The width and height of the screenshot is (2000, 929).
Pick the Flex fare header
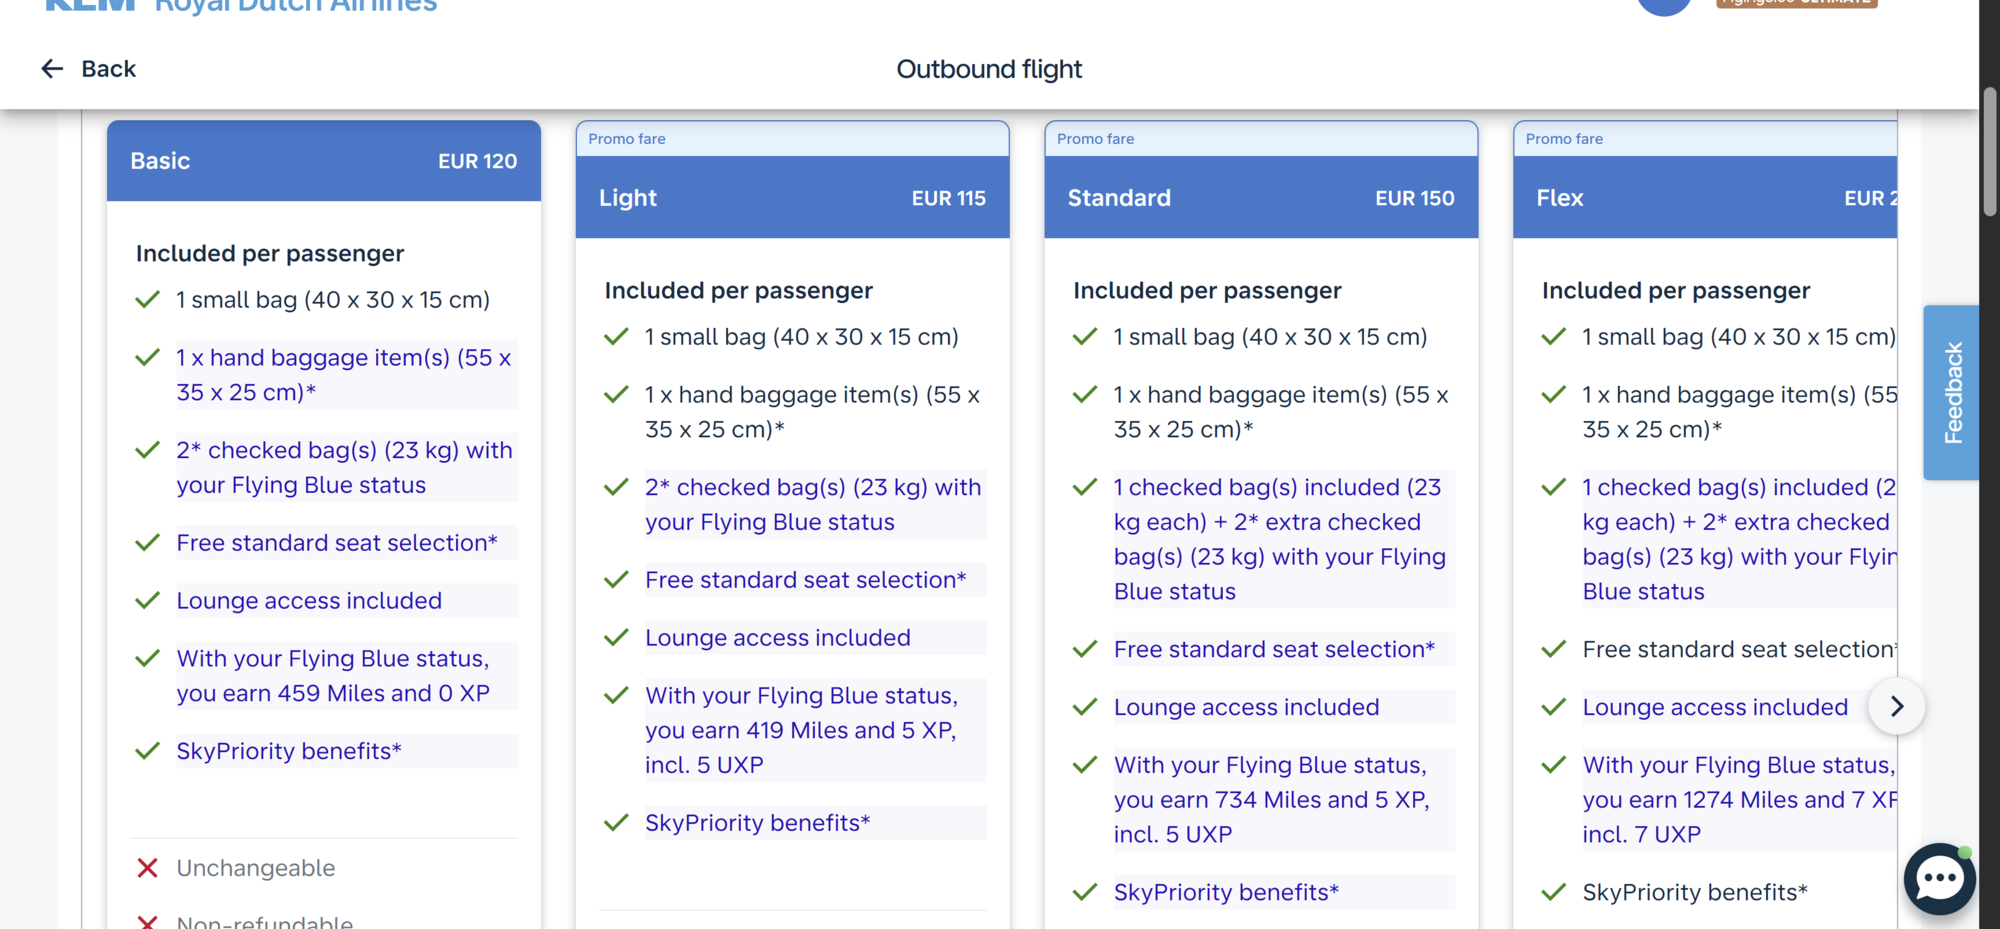(x=1704, y=198)
